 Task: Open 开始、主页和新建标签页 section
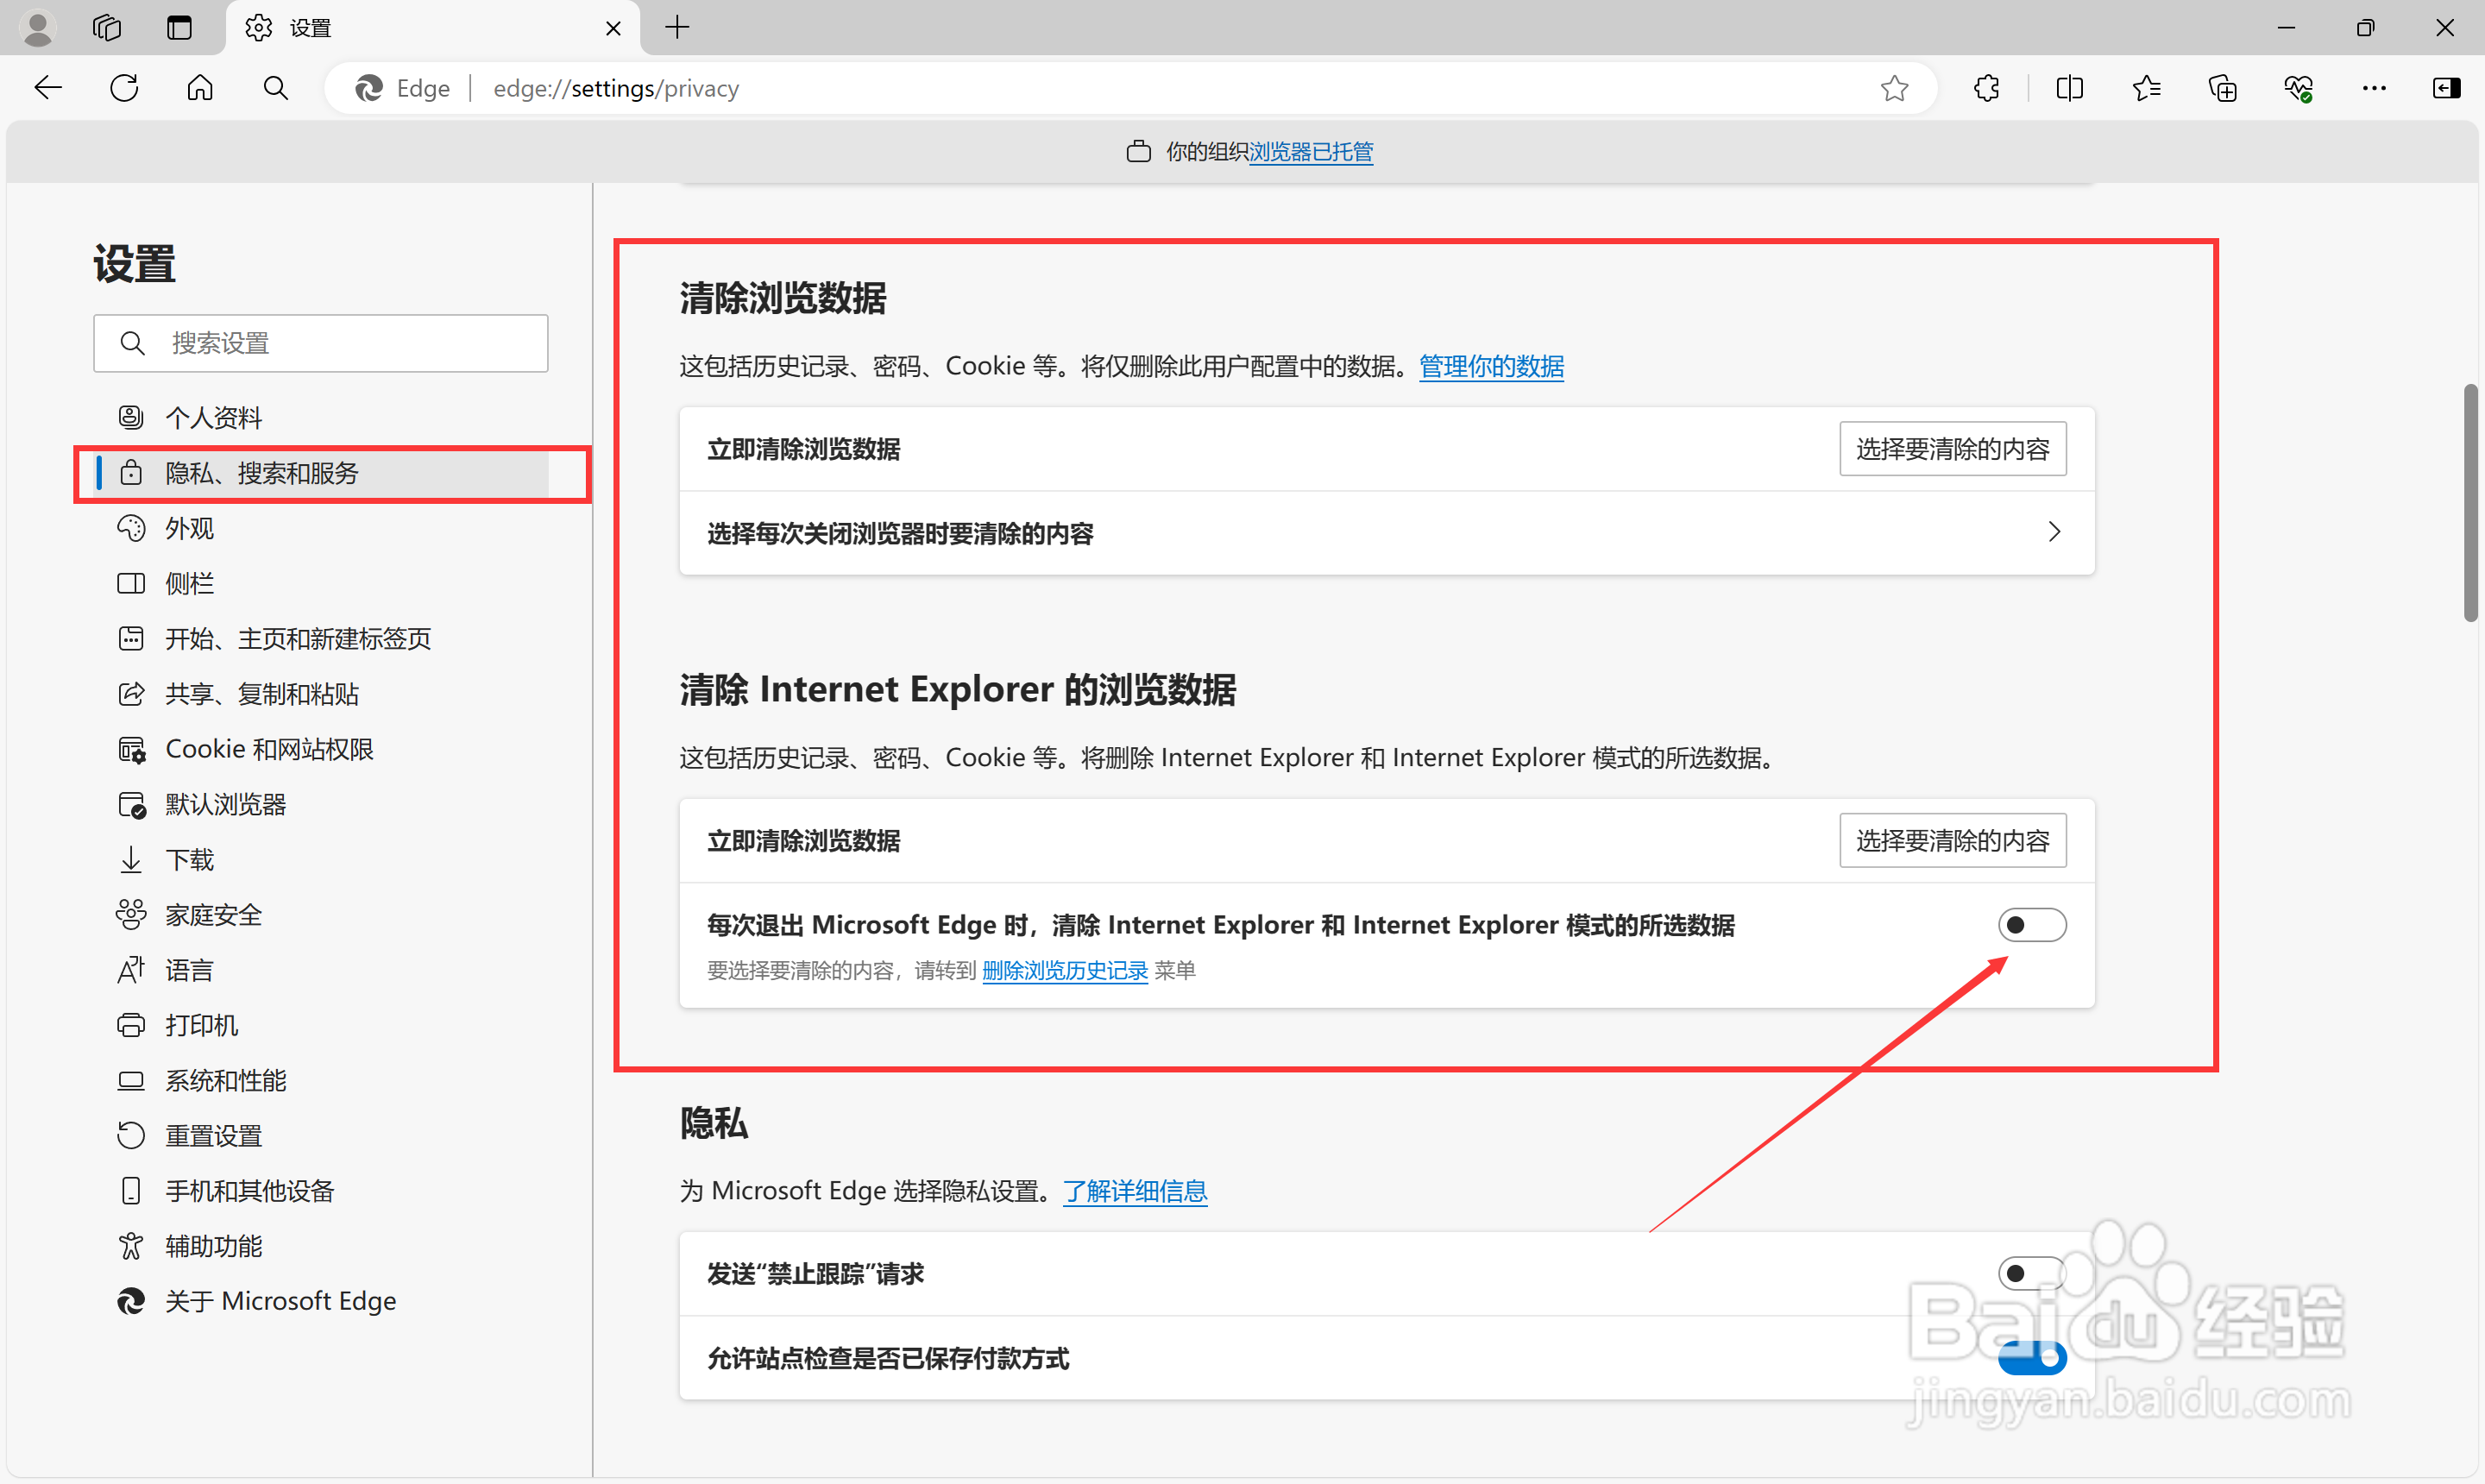[320, 638]
